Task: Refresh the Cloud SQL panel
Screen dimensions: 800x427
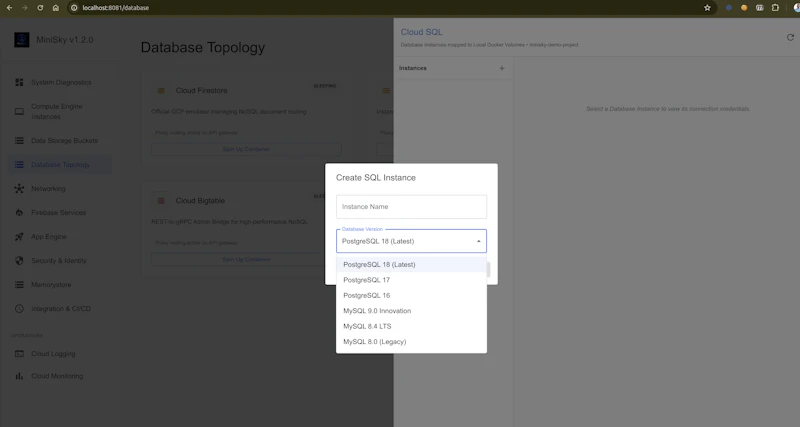Action: coord(790,37)
